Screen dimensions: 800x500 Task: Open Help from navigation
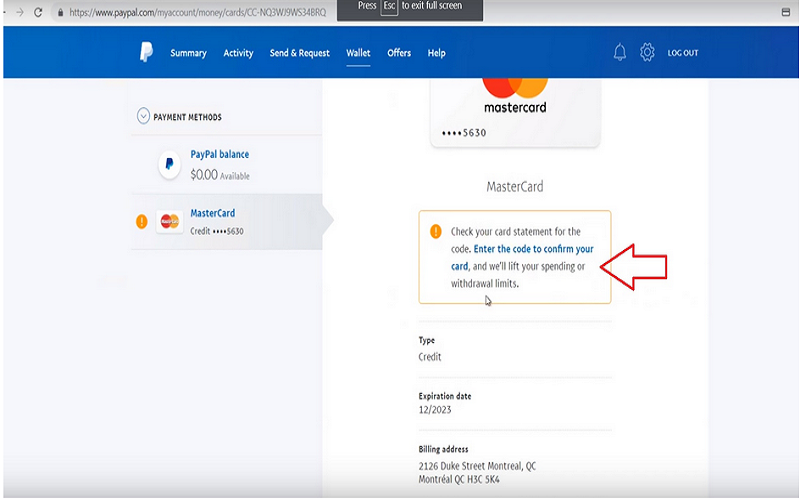(436, 53)
